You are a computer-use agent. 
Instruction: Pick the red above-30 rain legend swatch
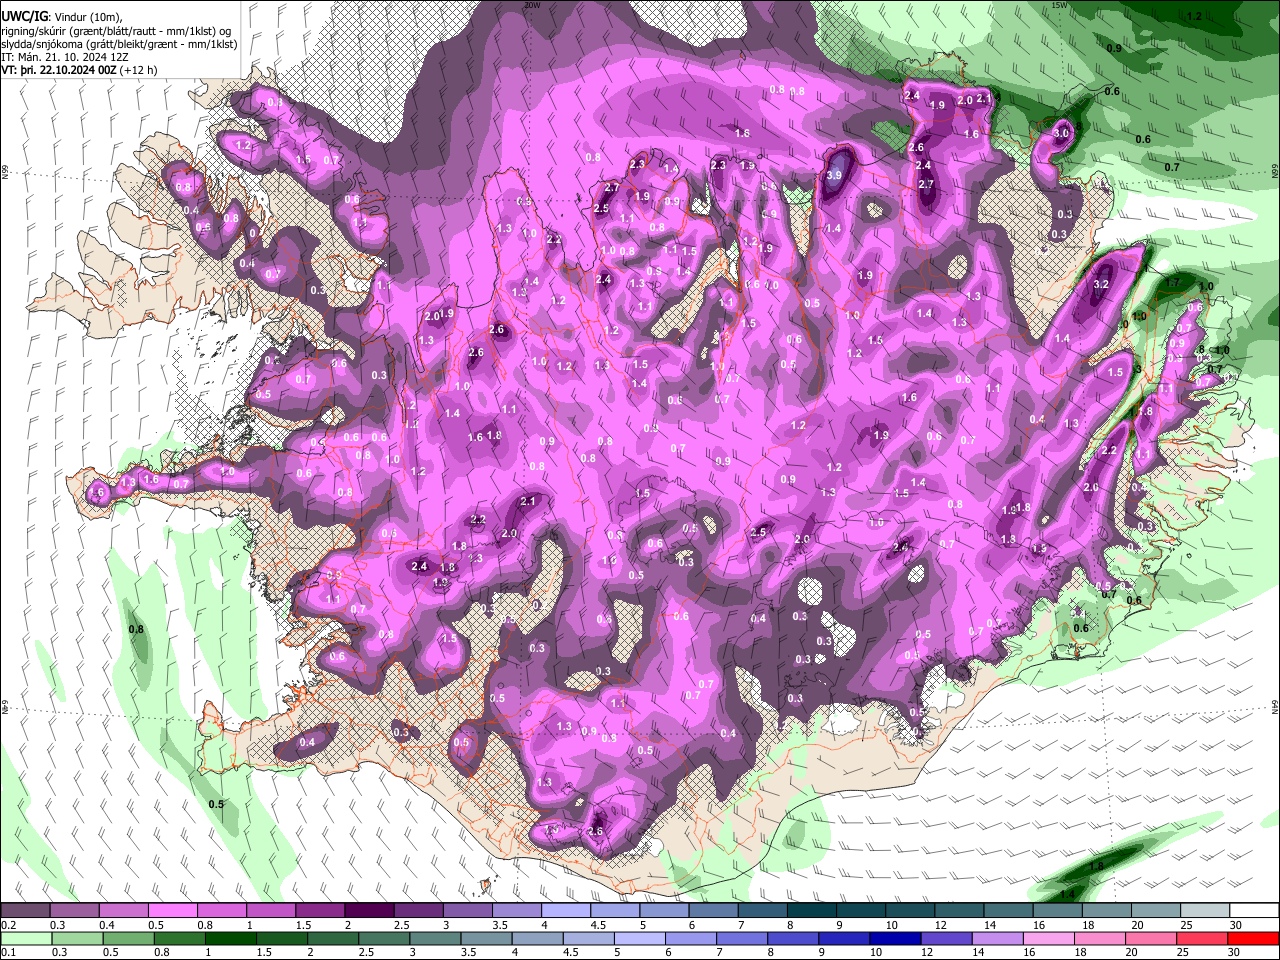coord(1254,939)
